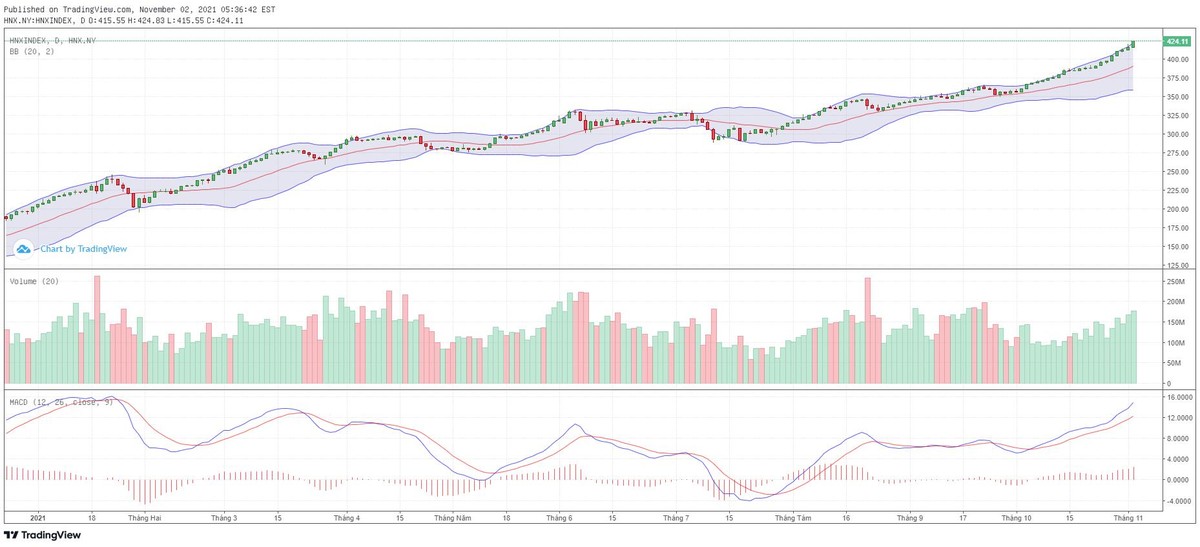Click the HNXINDEX, D, HNX.NY symbol legend
This screenshot has width=1200, height=547.
click(x=51, y=40)
